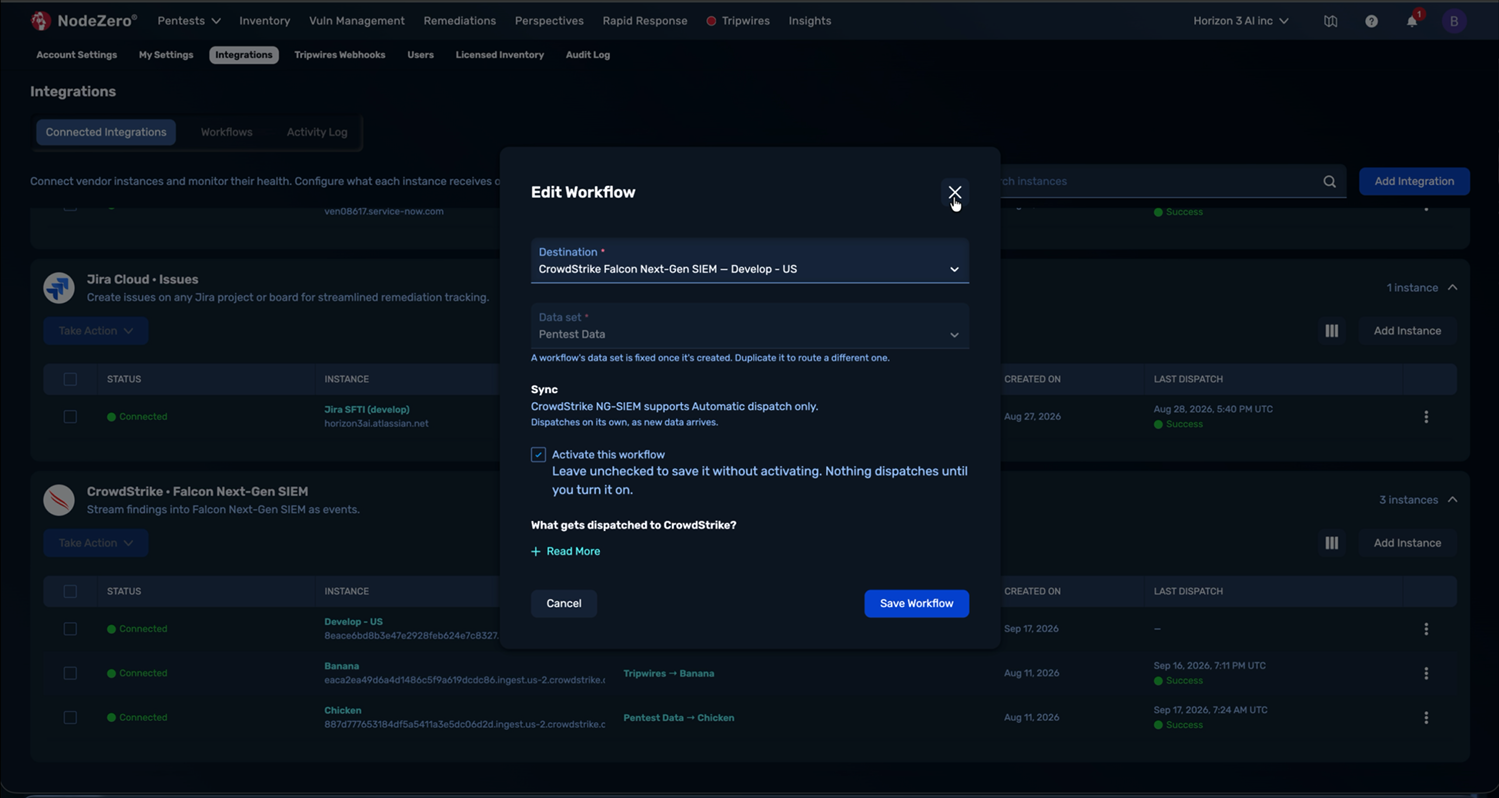Cancel editing the workflow

coord(564,603)
